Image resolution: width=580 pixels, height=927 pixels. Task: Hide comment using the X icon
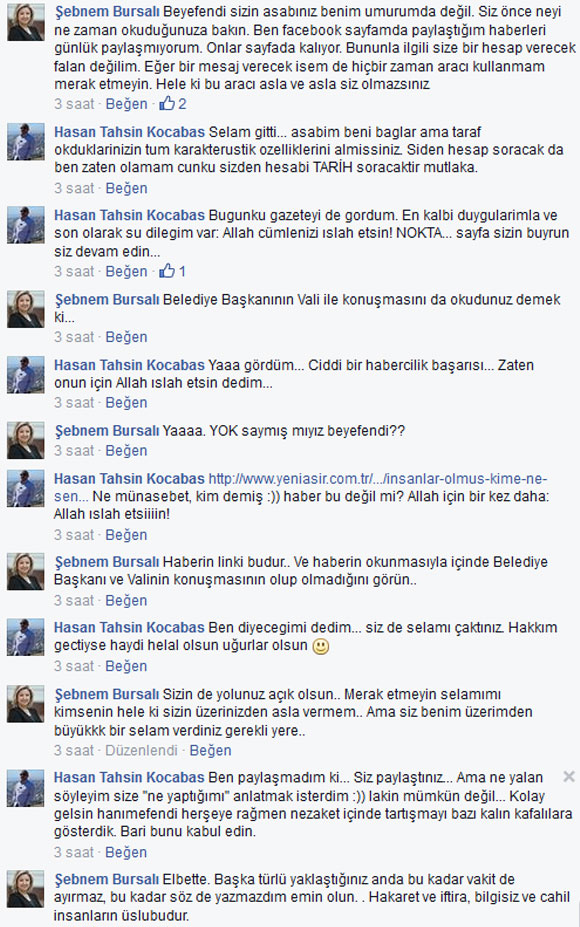(569, 776)
